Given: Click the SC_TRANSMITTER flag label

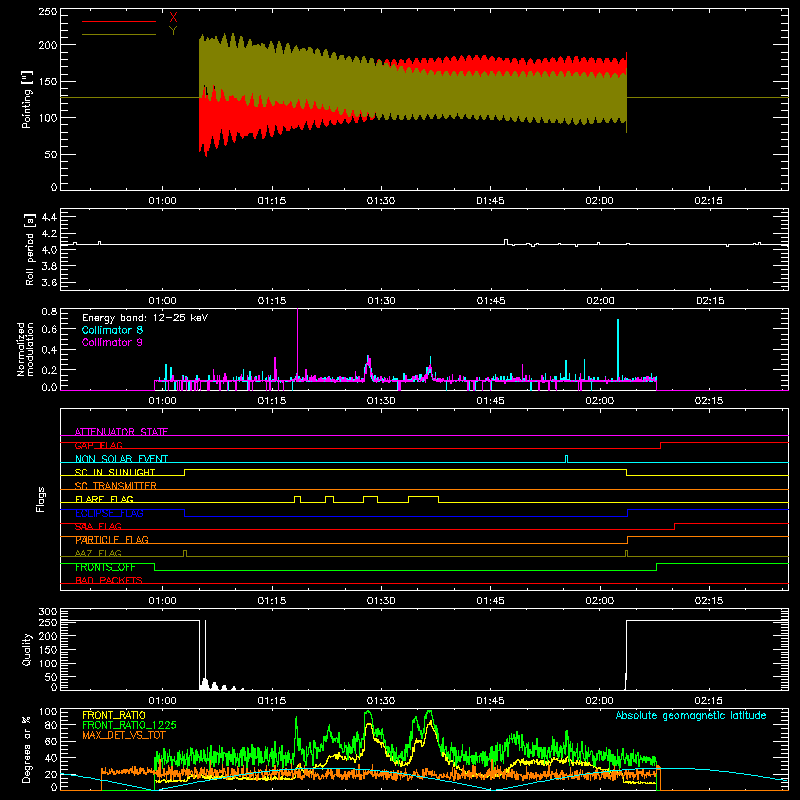Looking at the screenshot, I should click(x=115, y=485).
